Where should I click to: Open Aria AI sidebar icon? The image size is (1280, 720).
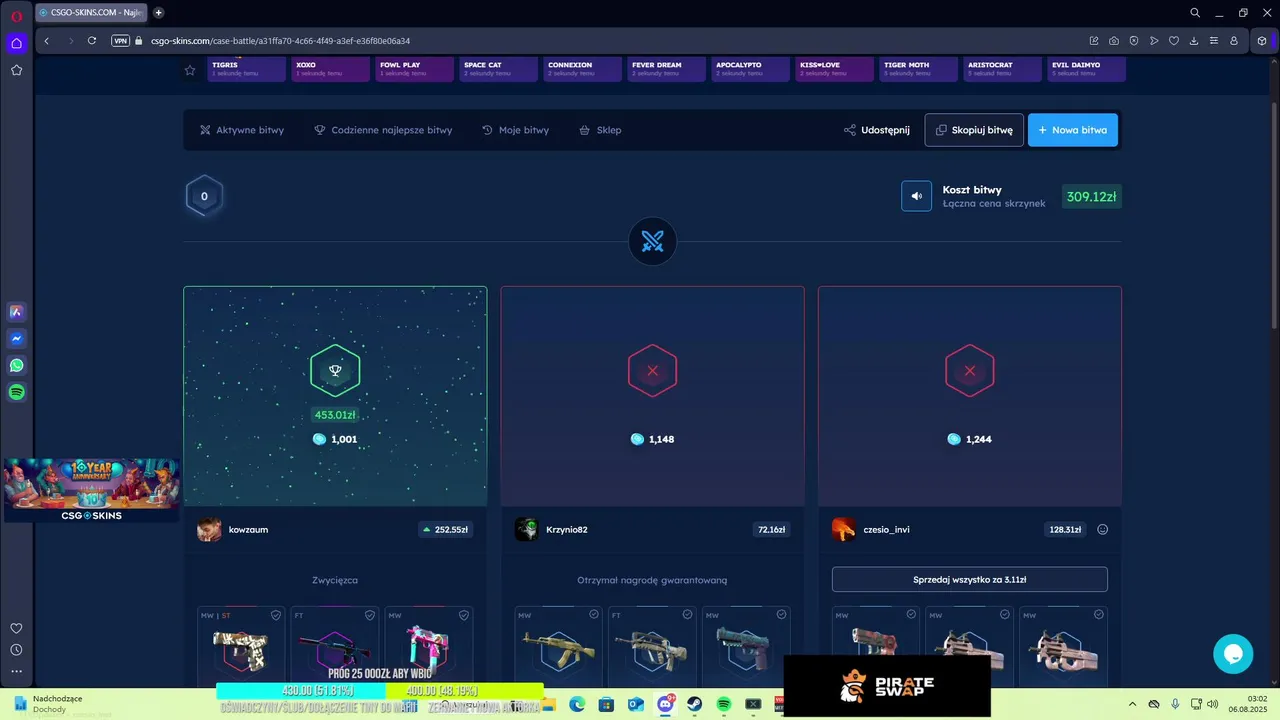click(x=16, y=312)
